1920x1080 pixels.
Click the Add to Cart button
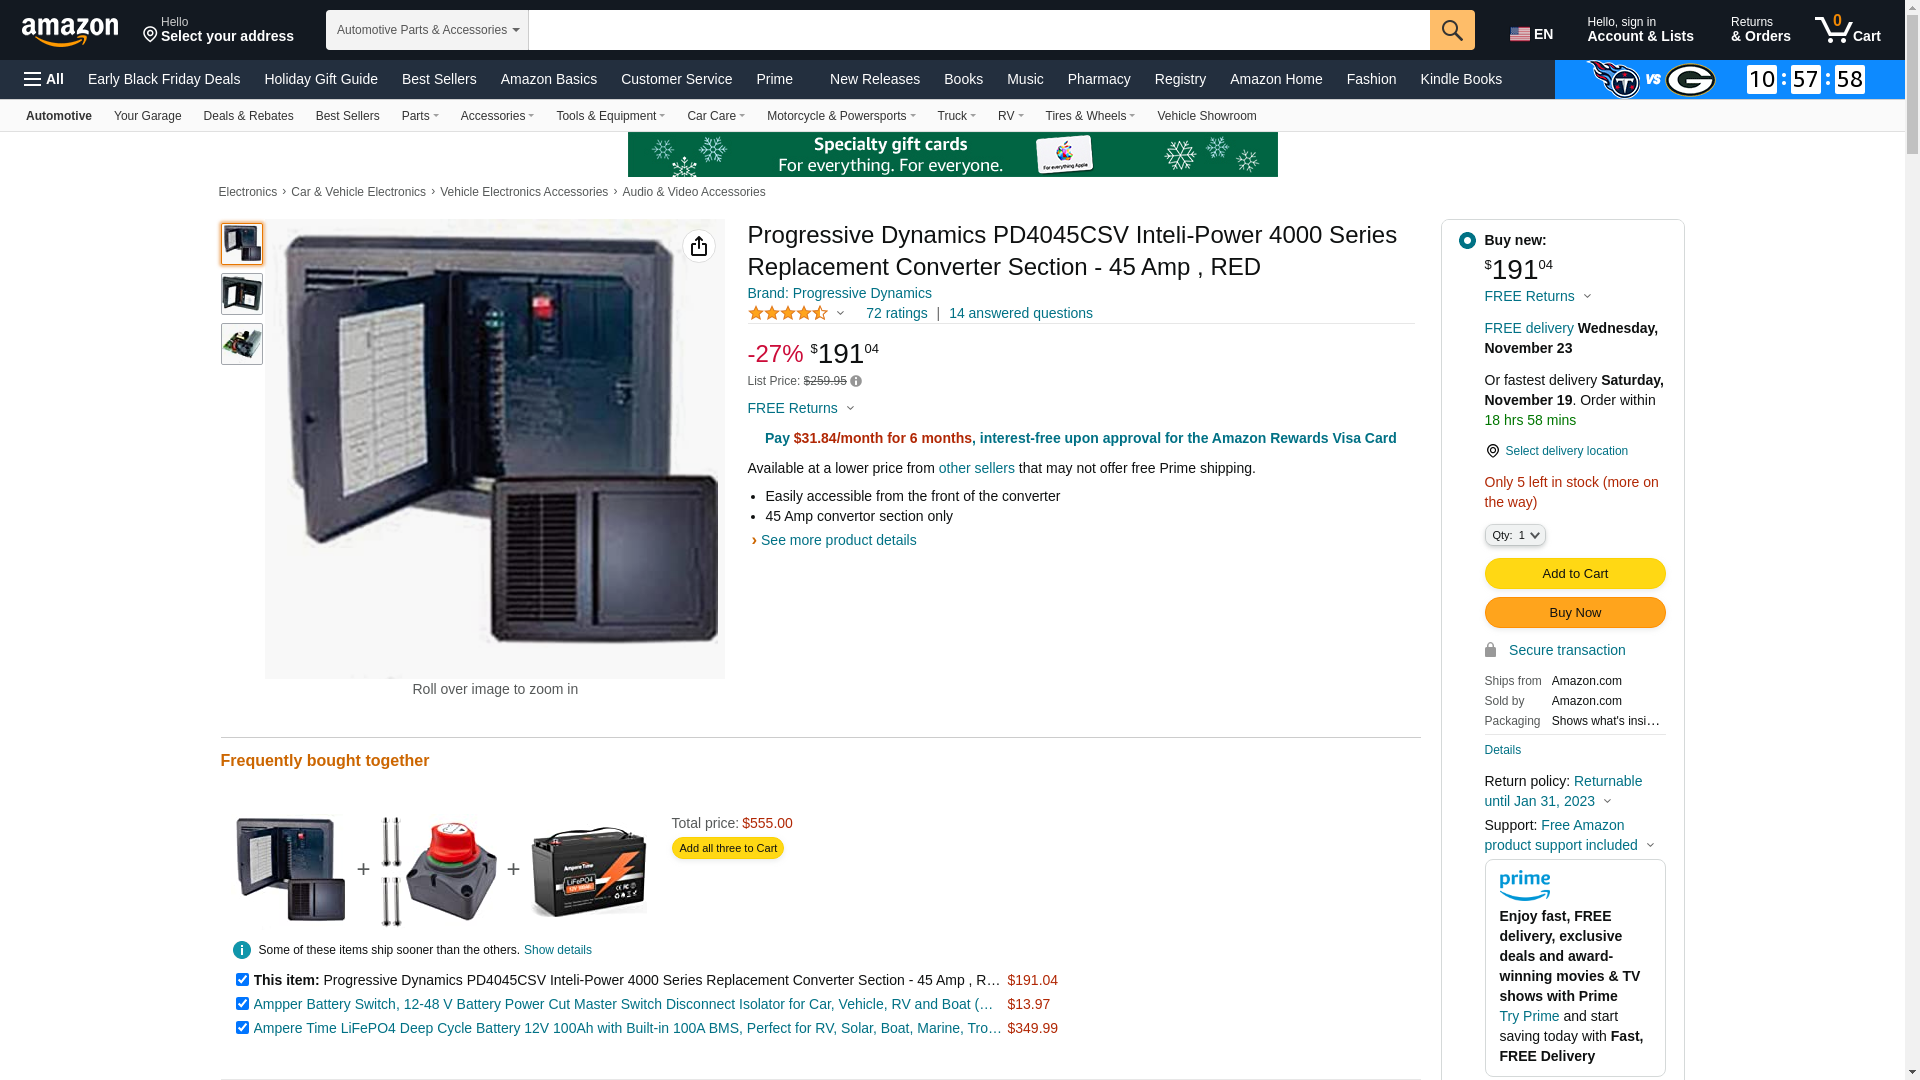point(1575,573)
